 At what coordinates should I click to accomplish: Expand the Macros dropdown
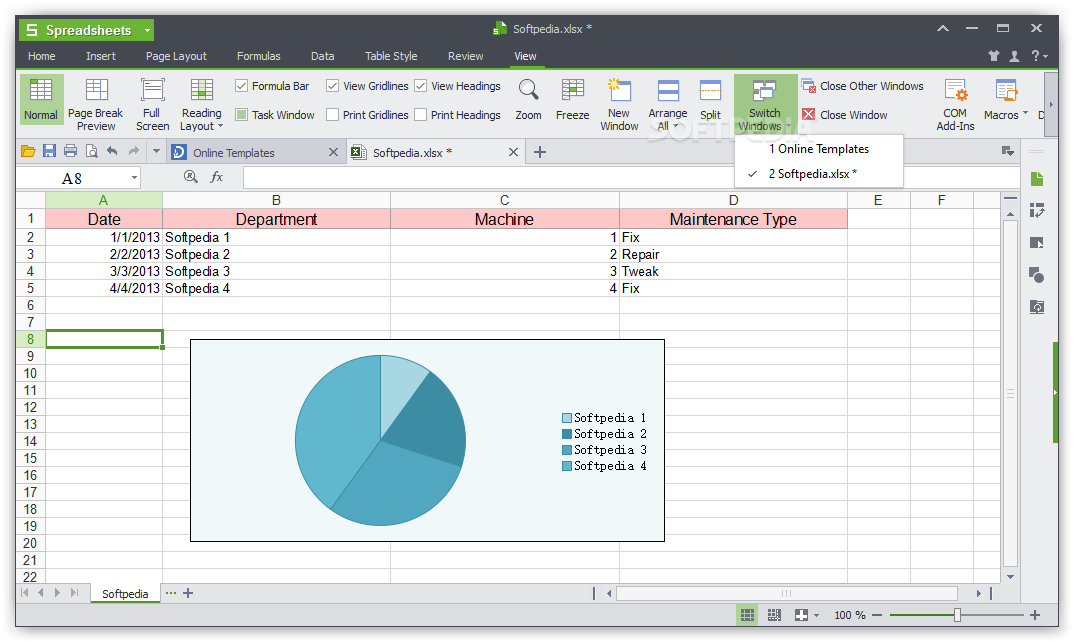click(1025, 114)
